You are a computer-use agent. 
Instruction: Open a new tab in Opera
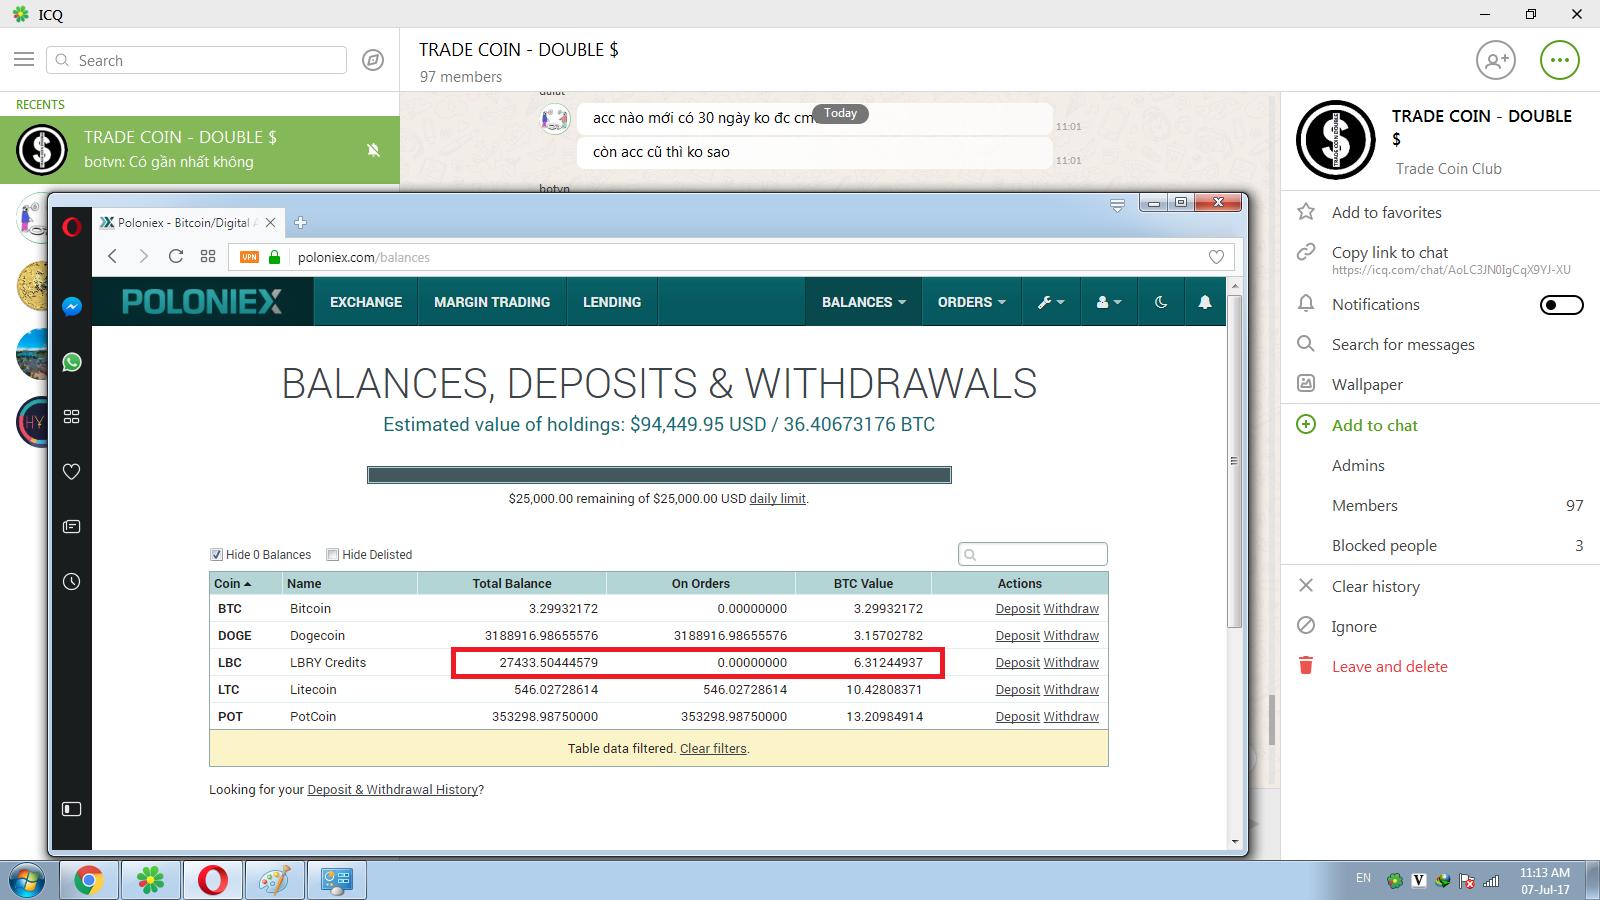(300, 223)
